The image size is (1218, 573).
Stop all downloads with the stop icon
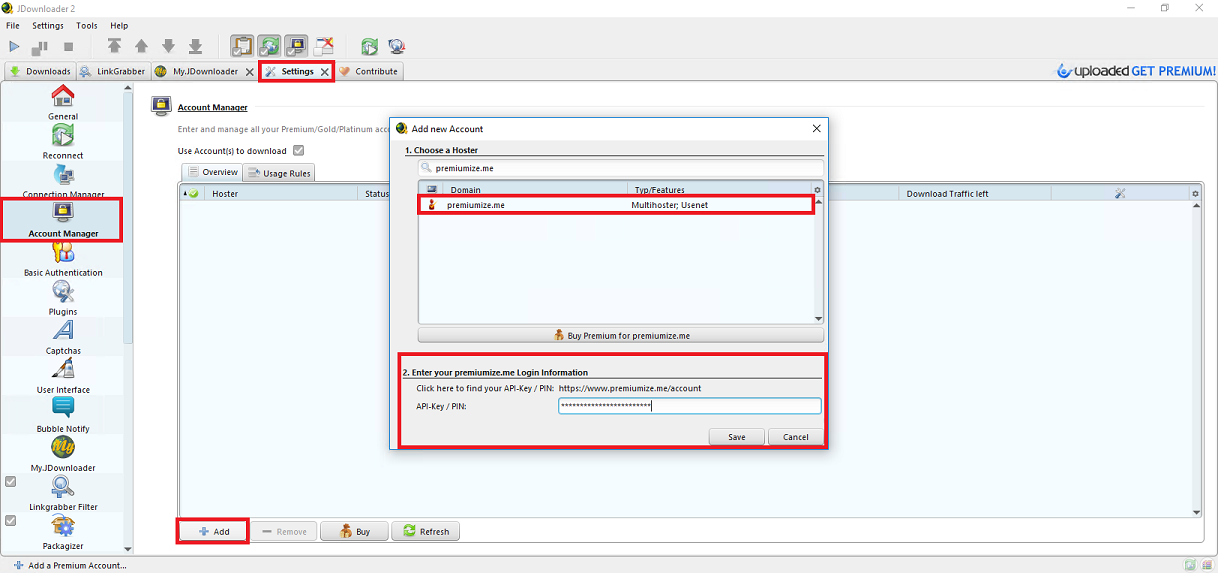point(68,46)
